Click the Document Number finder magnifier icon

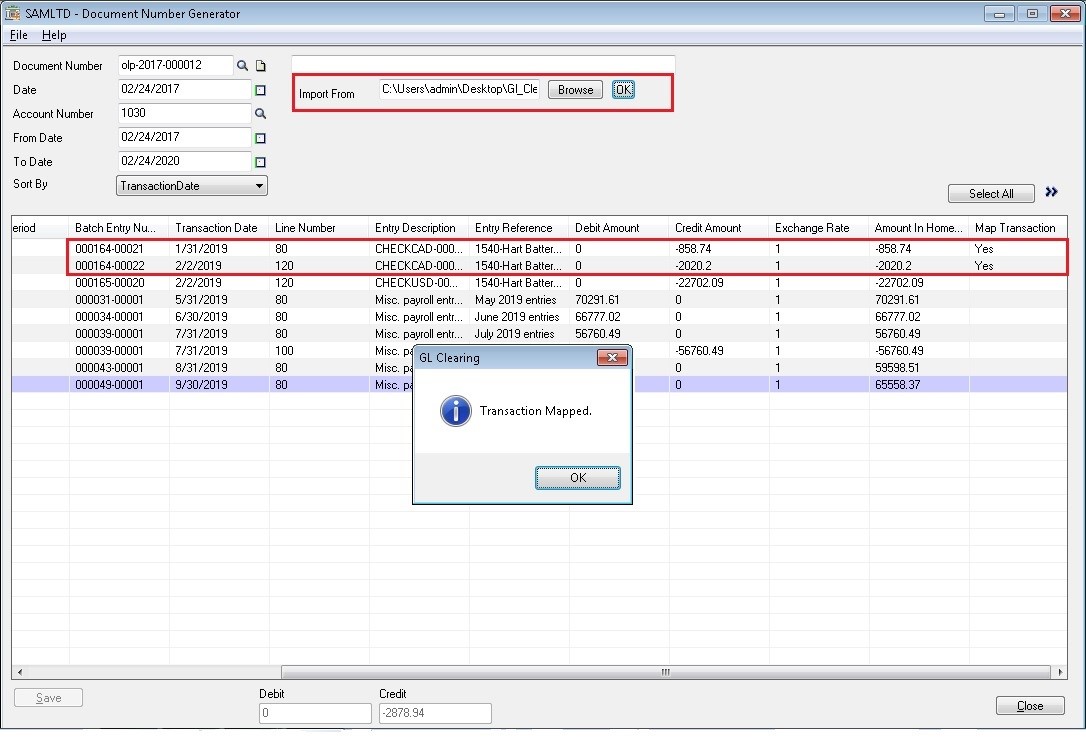pos(242,66)
